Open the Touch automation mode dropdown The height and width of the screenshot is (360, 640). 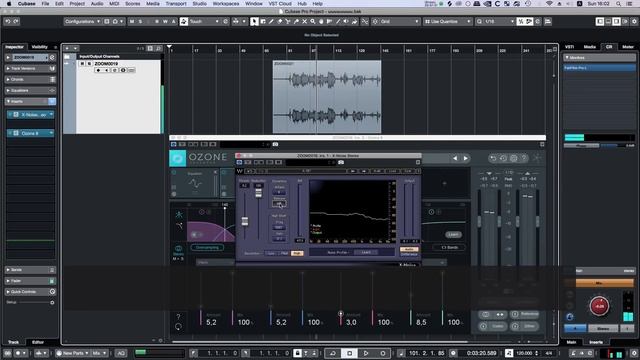pyautogui.click(x=204, y=21)
